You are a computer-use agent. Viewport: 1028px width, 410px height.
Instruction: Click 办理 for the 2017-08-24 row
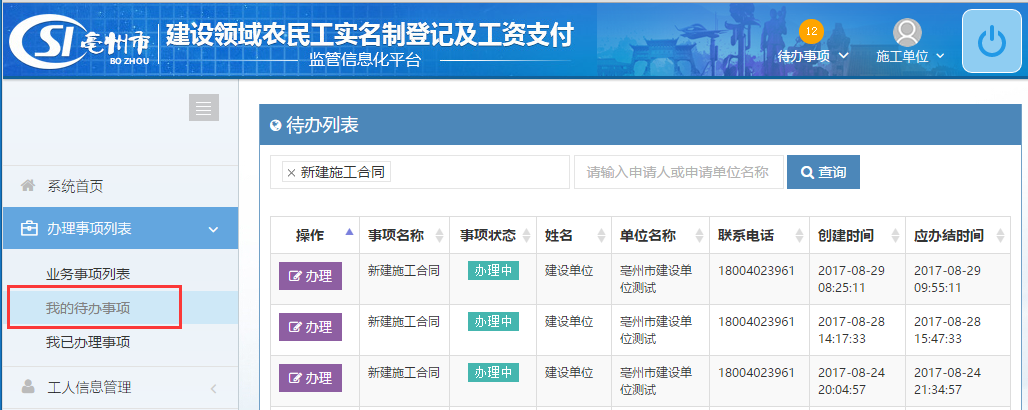click(x=310, y=378)
